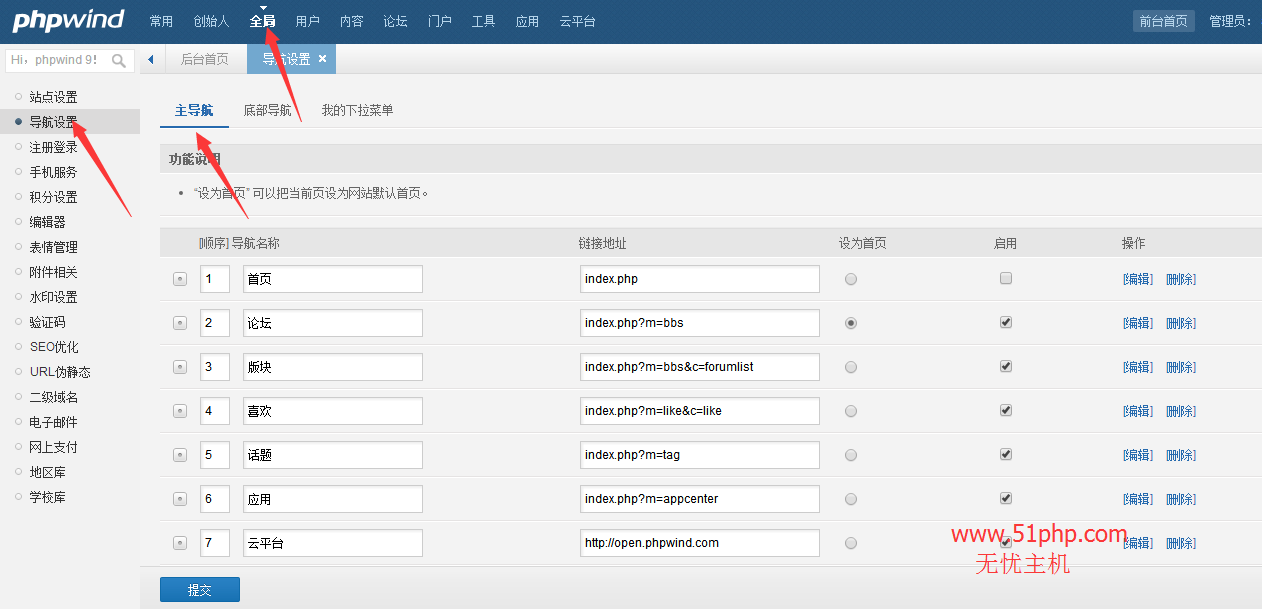
Task: Click 删除 link for the 话题 row
Action: point(1181,455)
